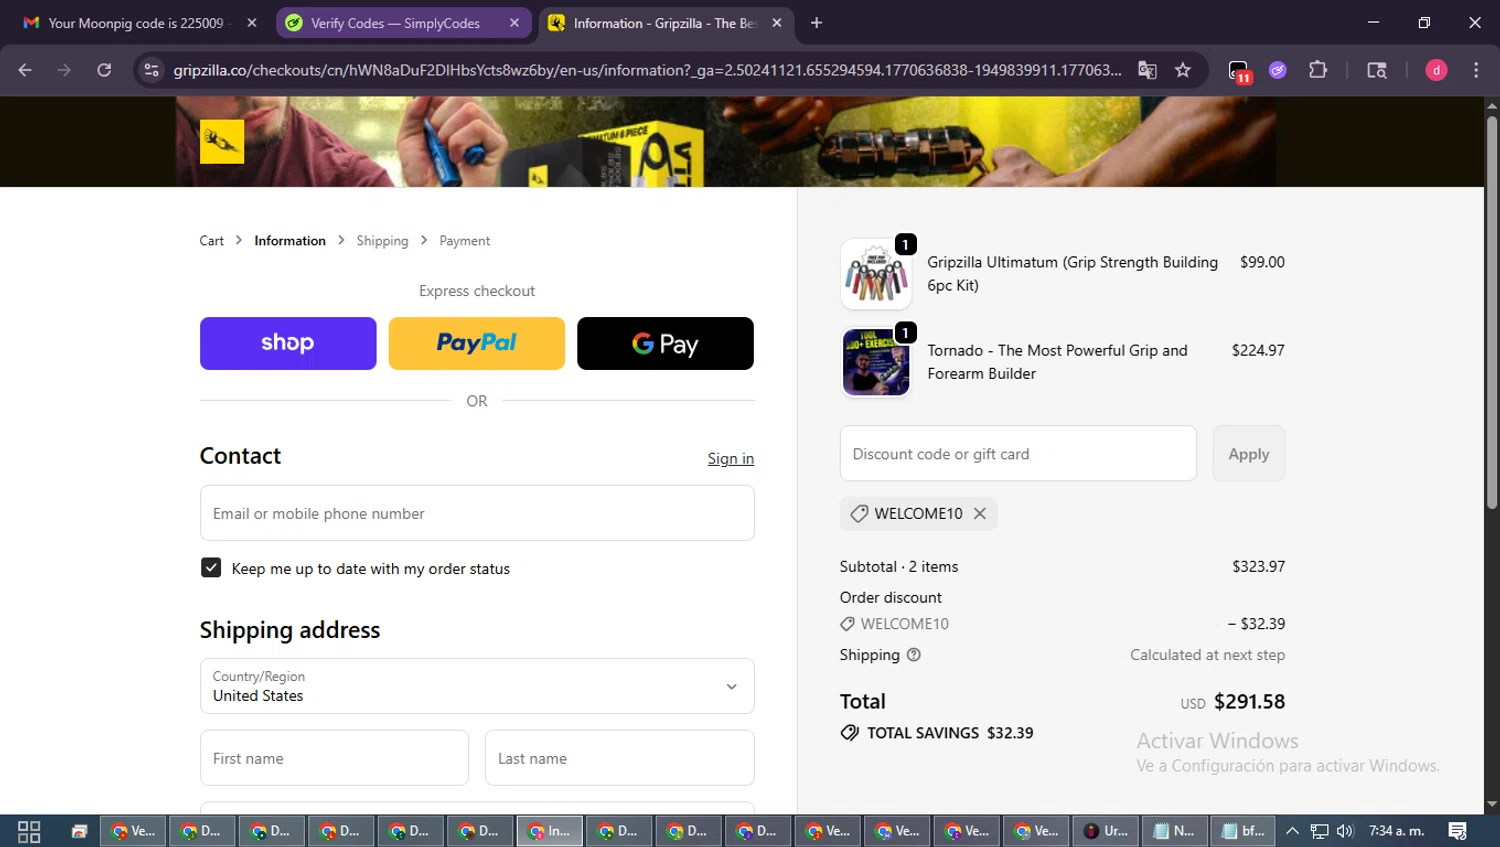Click the TOTAL SAVINGS $32.39 text
The width and height of the screenshot is (1500, 847).
click(950, 733)
